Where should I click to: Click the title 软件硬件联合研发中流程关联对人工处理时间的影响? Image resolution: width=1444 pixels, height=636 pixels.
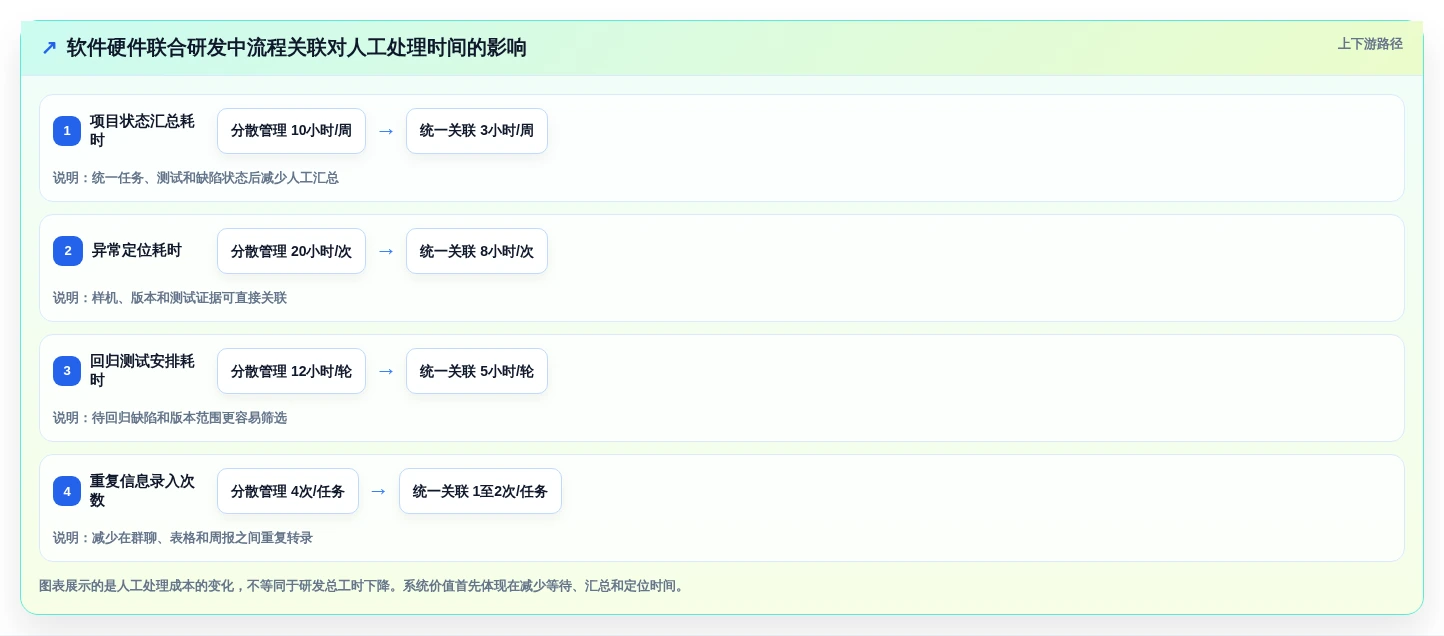(x=297, y=48)
